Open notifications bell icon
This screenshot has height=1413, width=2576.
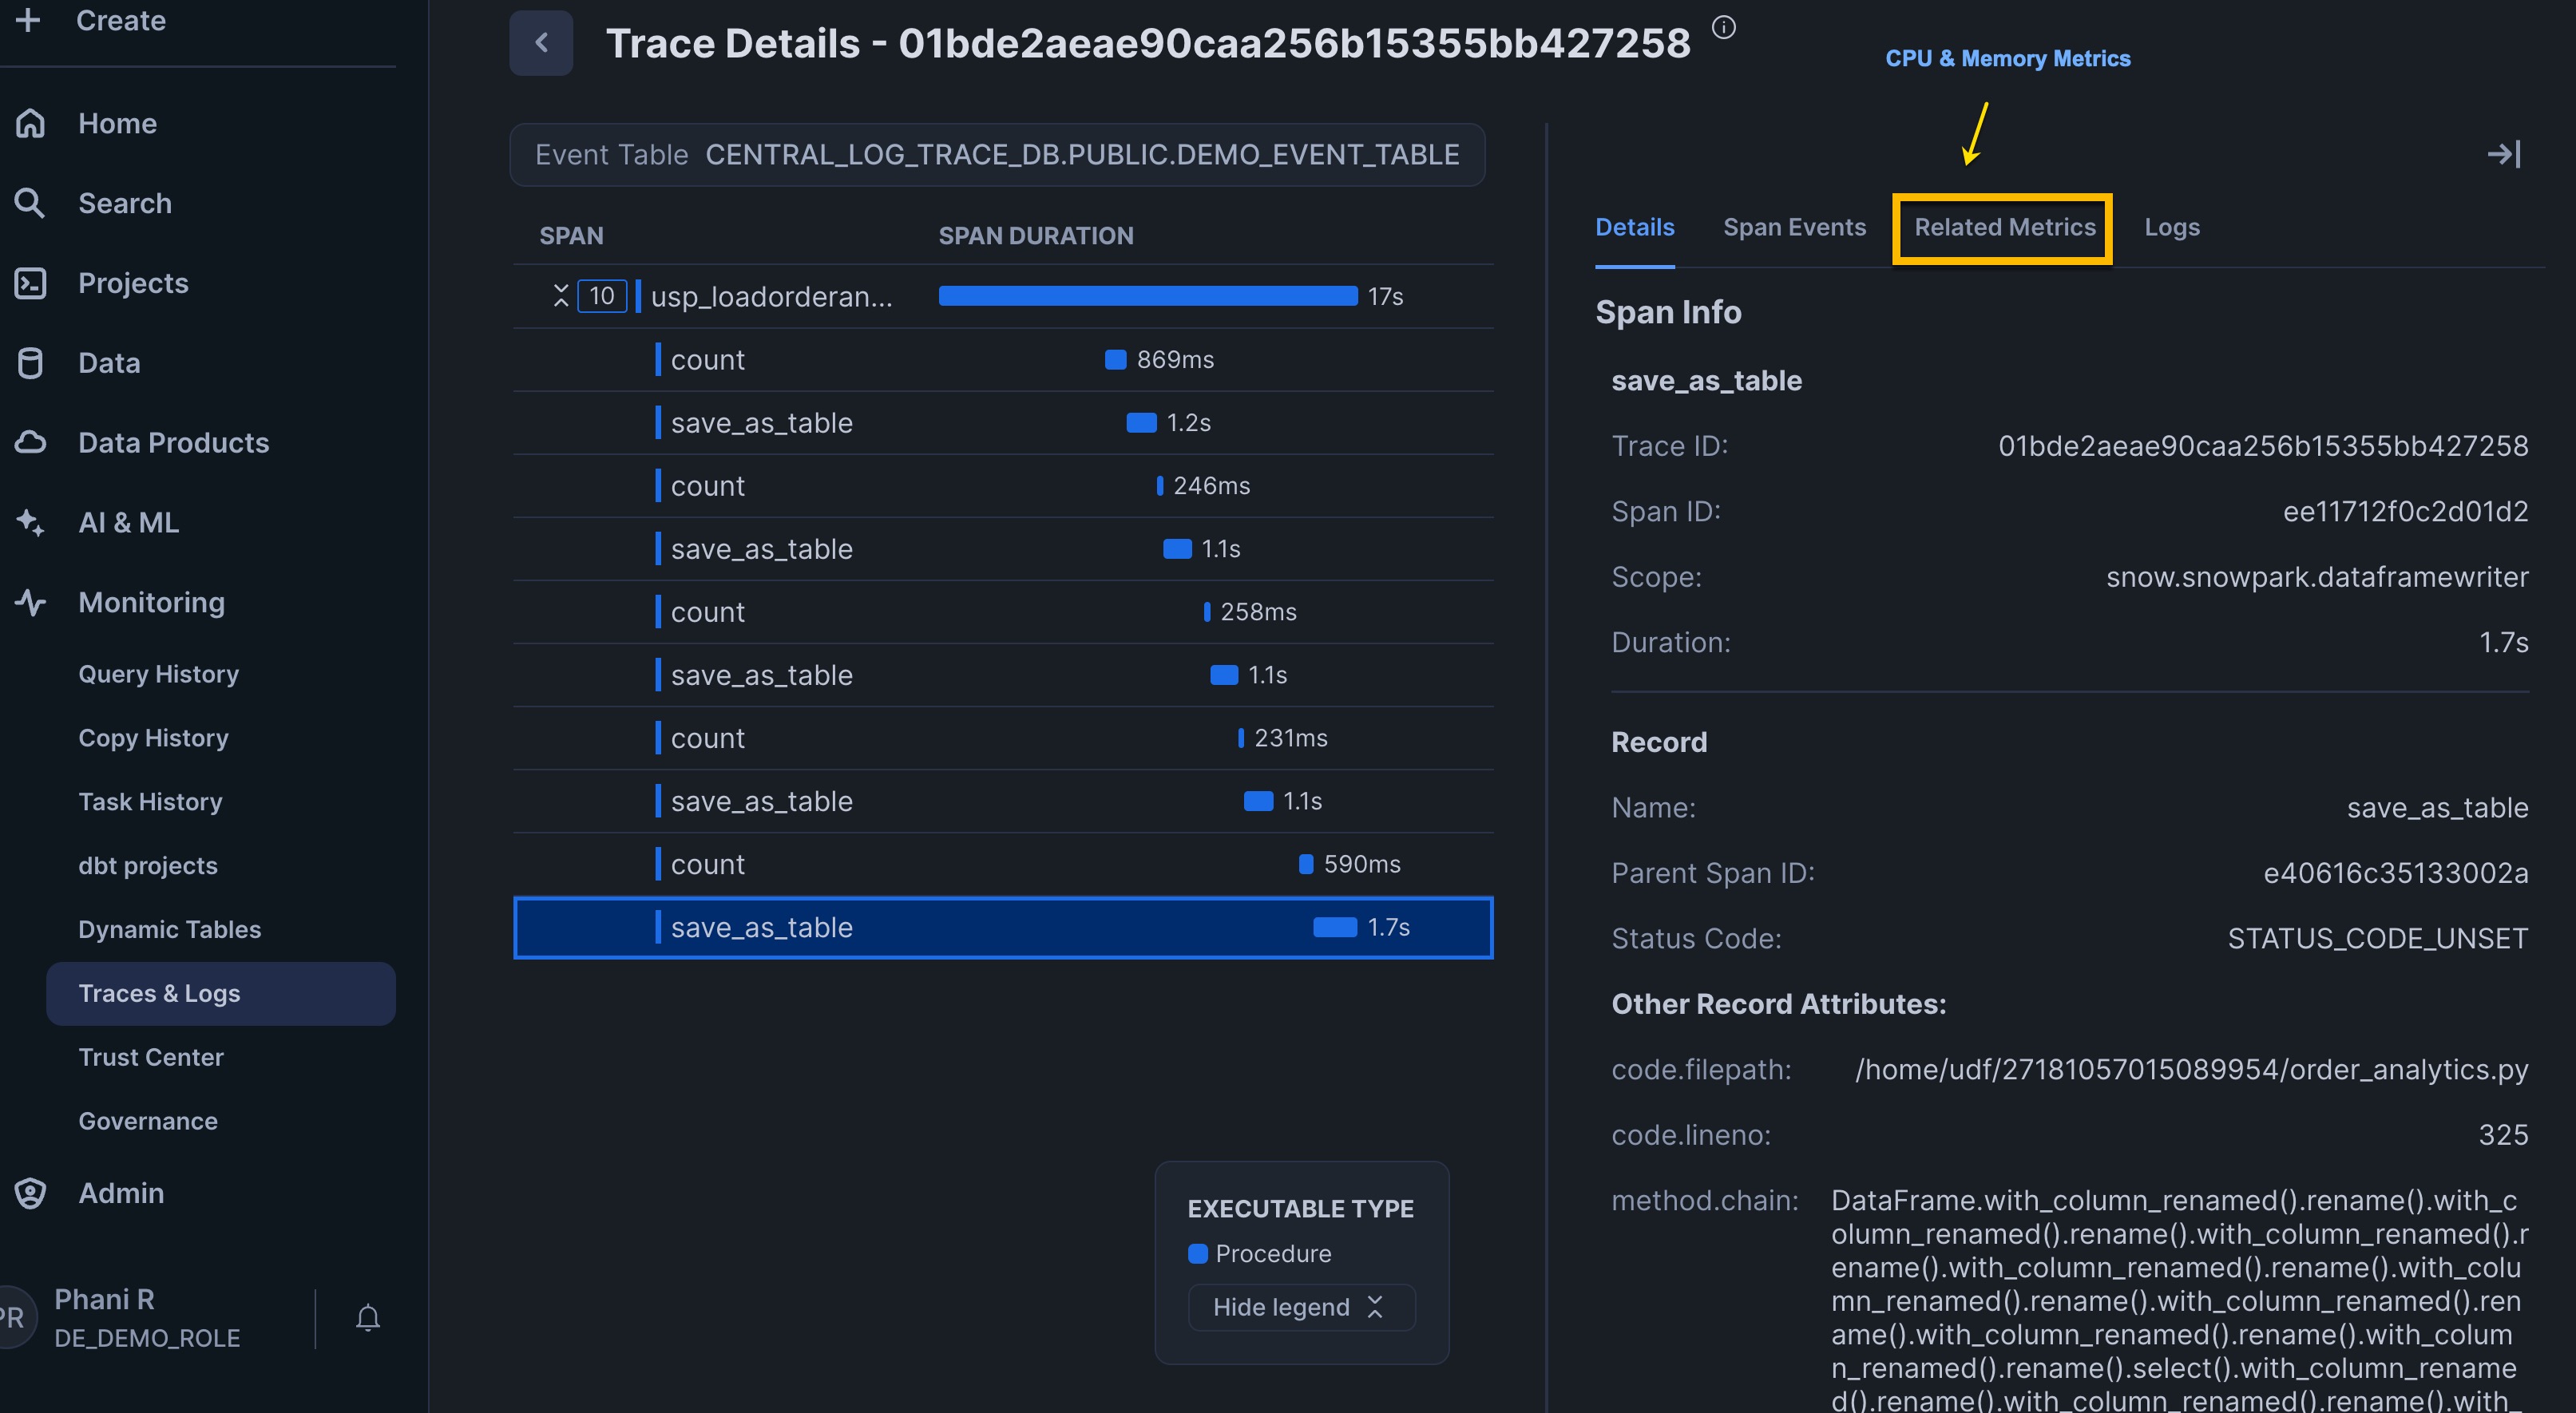click(368, 1318)
